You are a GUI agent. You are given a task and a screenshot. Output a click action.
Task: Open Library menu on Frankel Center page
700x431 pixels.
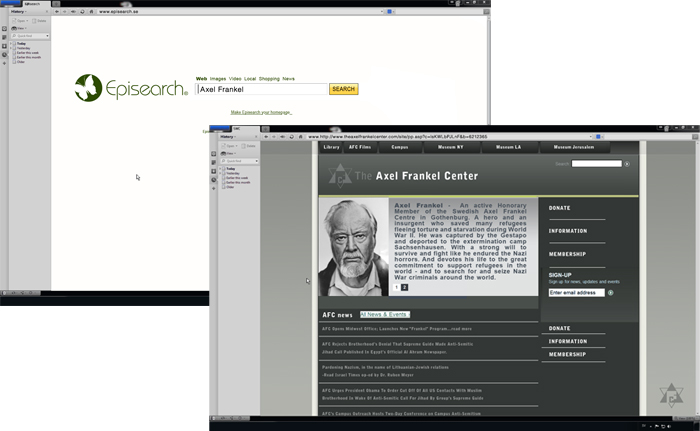click(x=331, y=147)
